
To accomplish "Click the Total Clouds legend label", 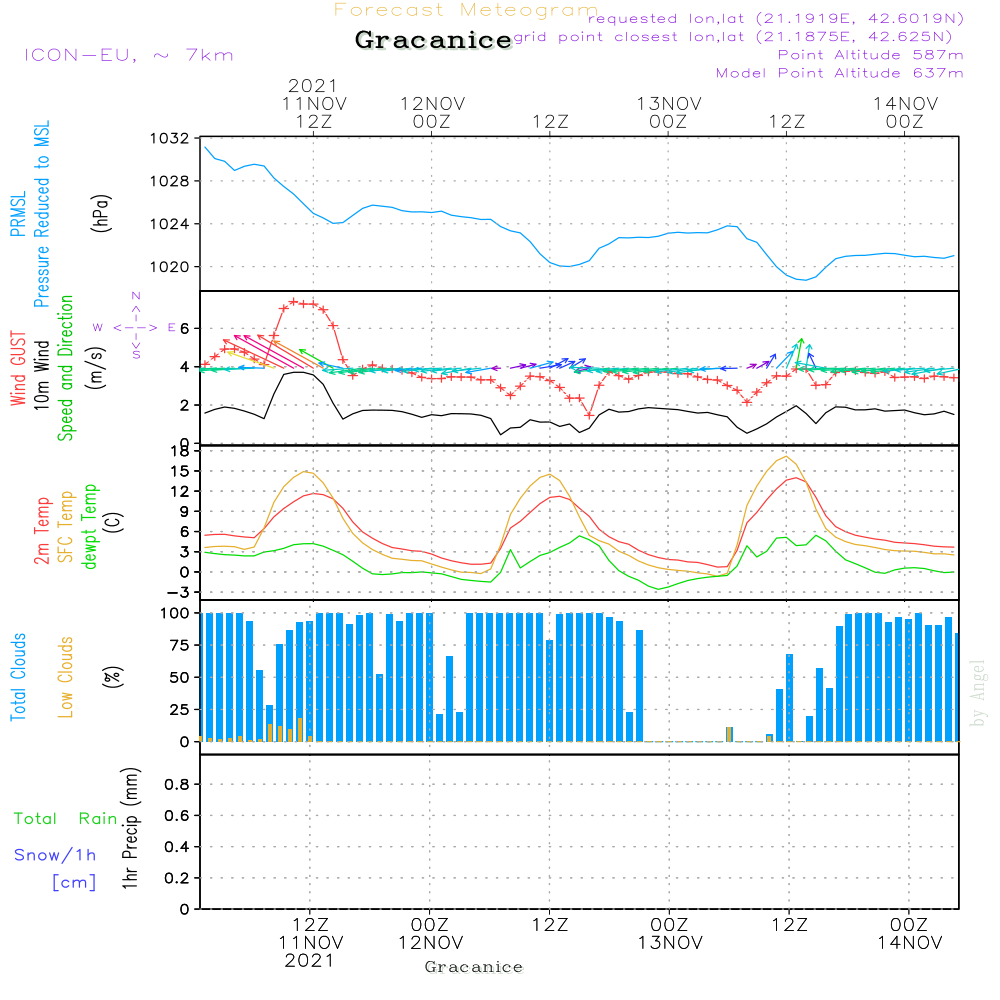I will pos(18,677).
